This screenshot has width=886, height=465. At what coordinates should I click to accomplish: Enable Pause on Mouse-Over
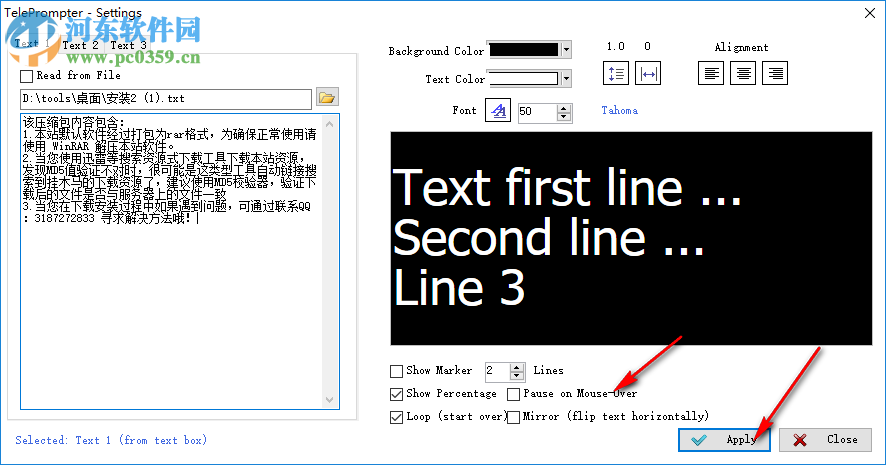(514, 394)
